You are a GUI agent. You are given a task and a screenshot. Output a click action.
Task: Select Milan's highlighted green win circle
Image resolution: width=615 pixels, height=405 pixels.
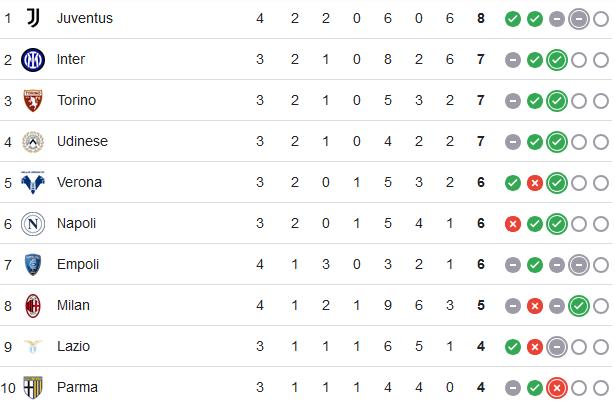(579, 306)
